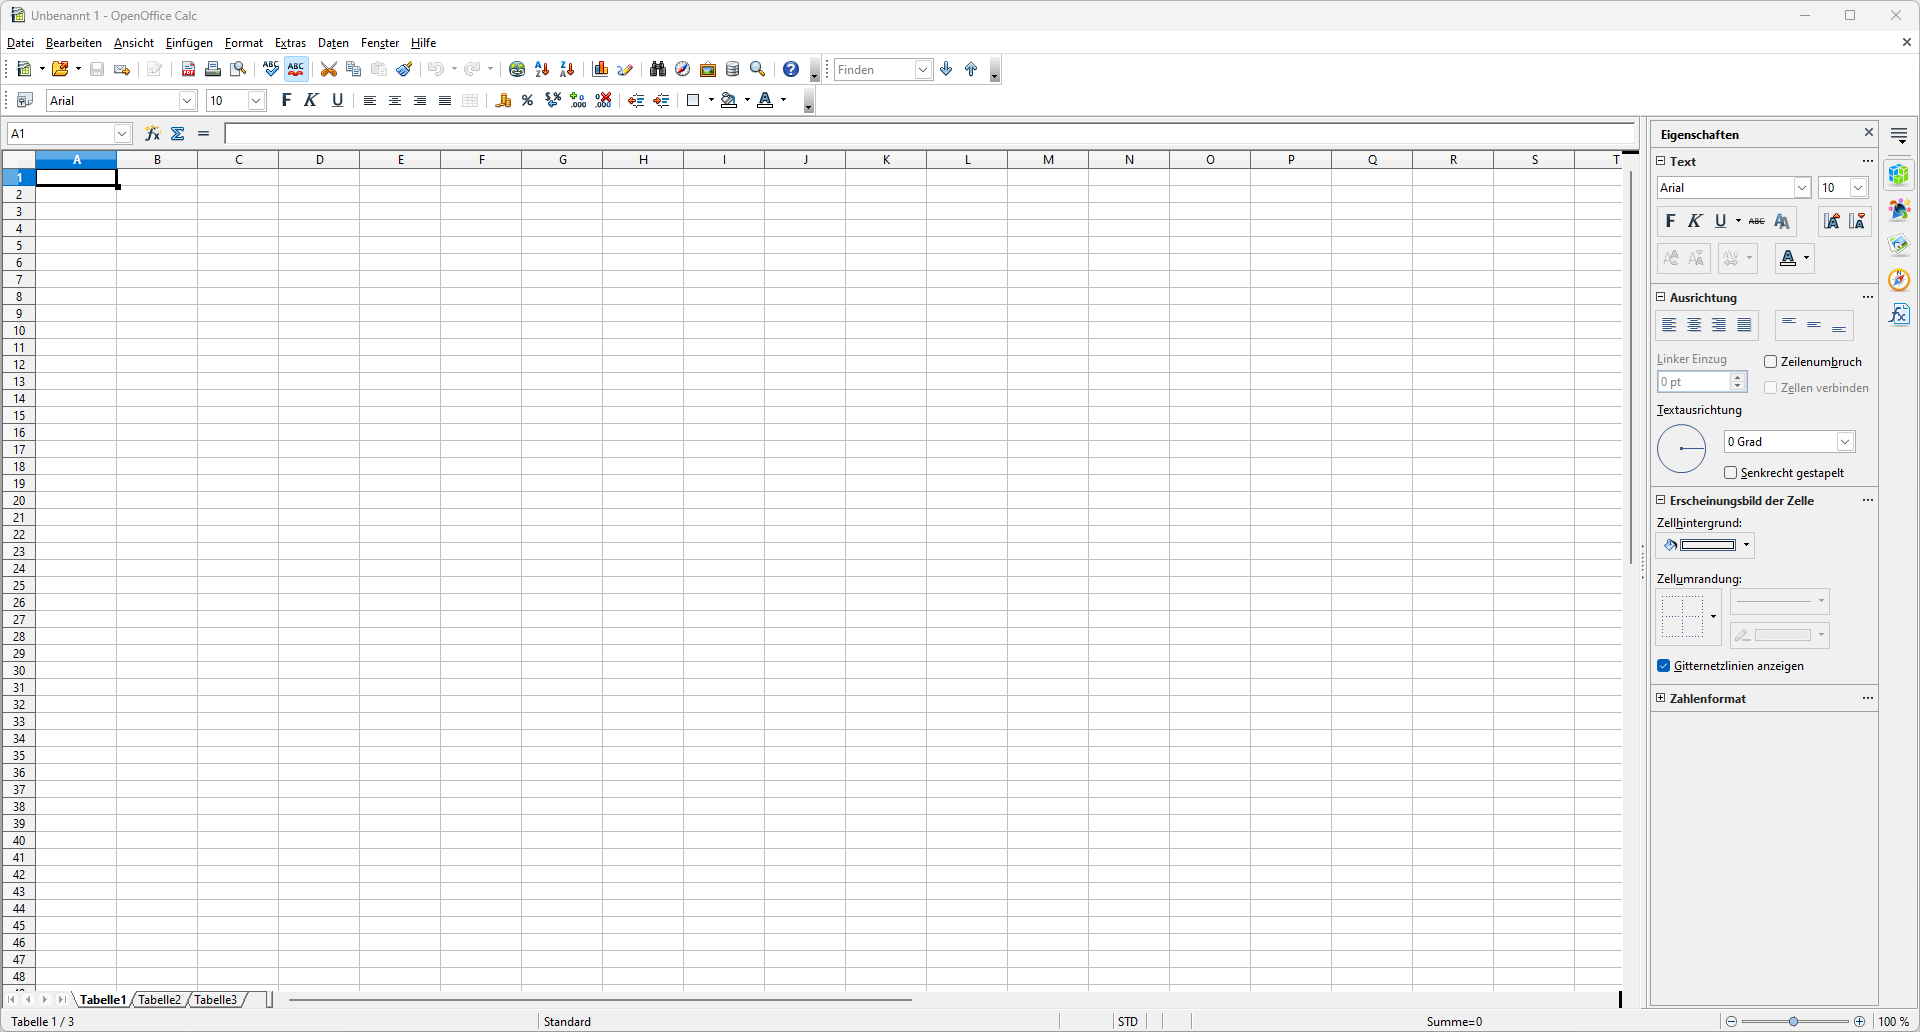Sort descending with the Z-A icon

tap(567, 69)
